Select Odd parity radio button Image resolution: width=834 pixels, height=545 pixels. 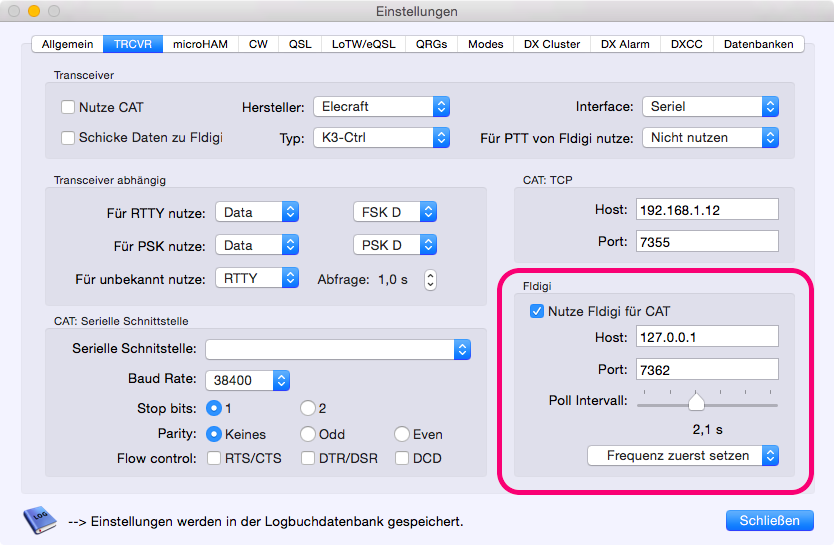point(308,434)
